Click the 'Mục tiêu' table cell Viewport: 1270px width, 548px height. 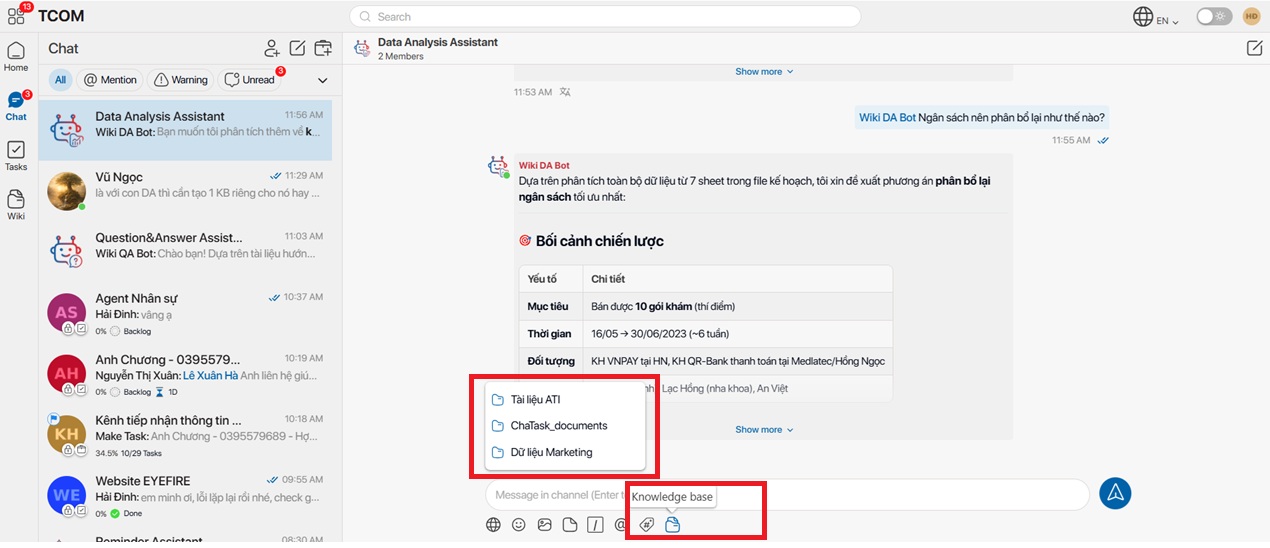click(551, 306)
